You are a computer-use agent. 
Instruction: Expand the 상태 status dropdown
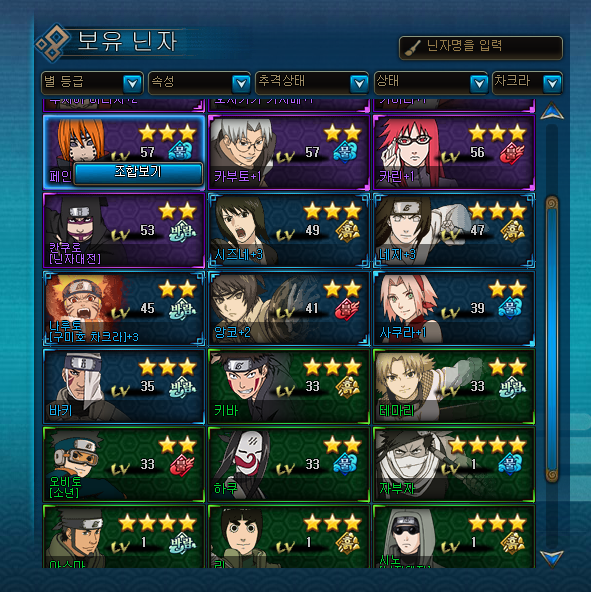pos(431,83)
